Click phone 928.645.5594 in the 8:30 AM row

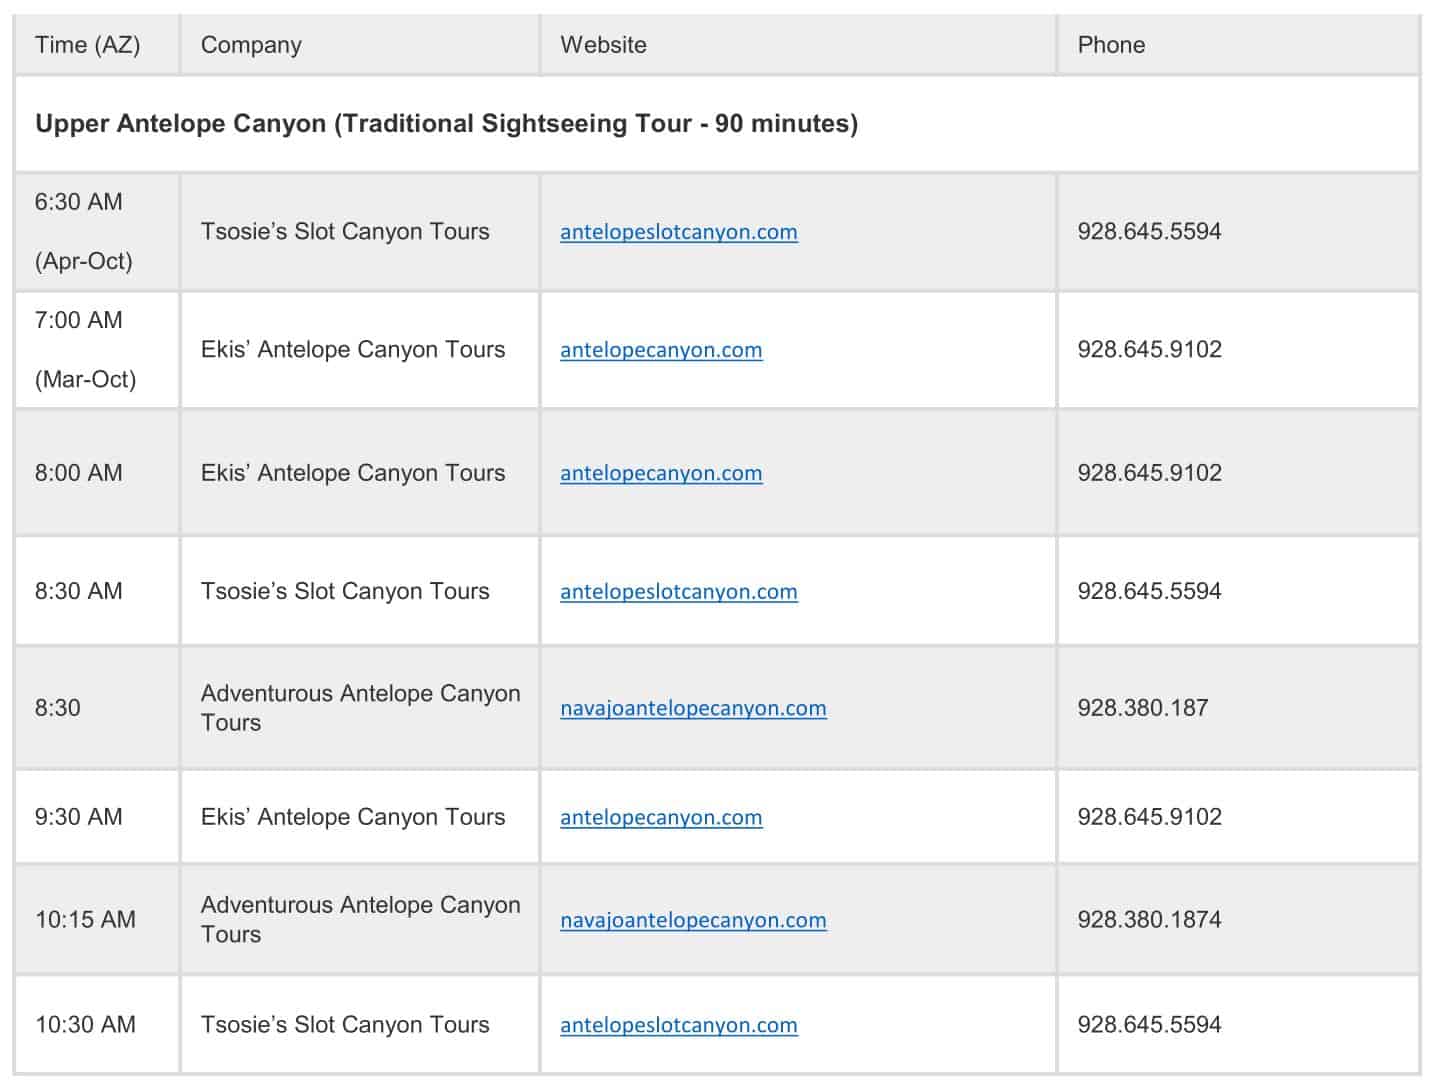tap(1149, 591)
